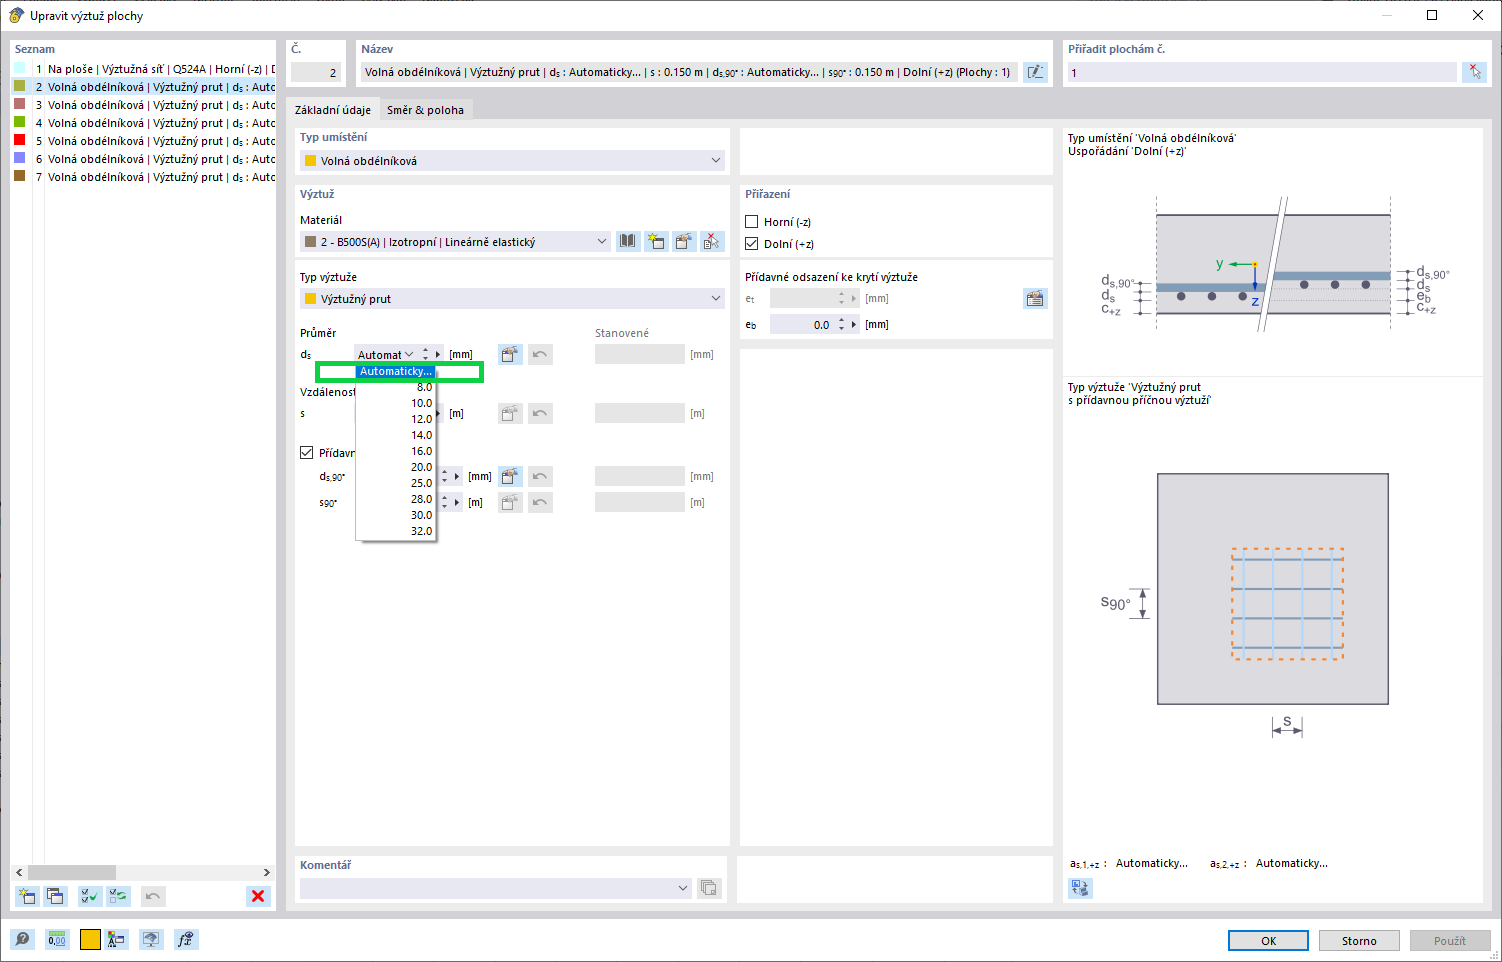Uncheck the Dolní (+z) checkbox

coord(752,244)
